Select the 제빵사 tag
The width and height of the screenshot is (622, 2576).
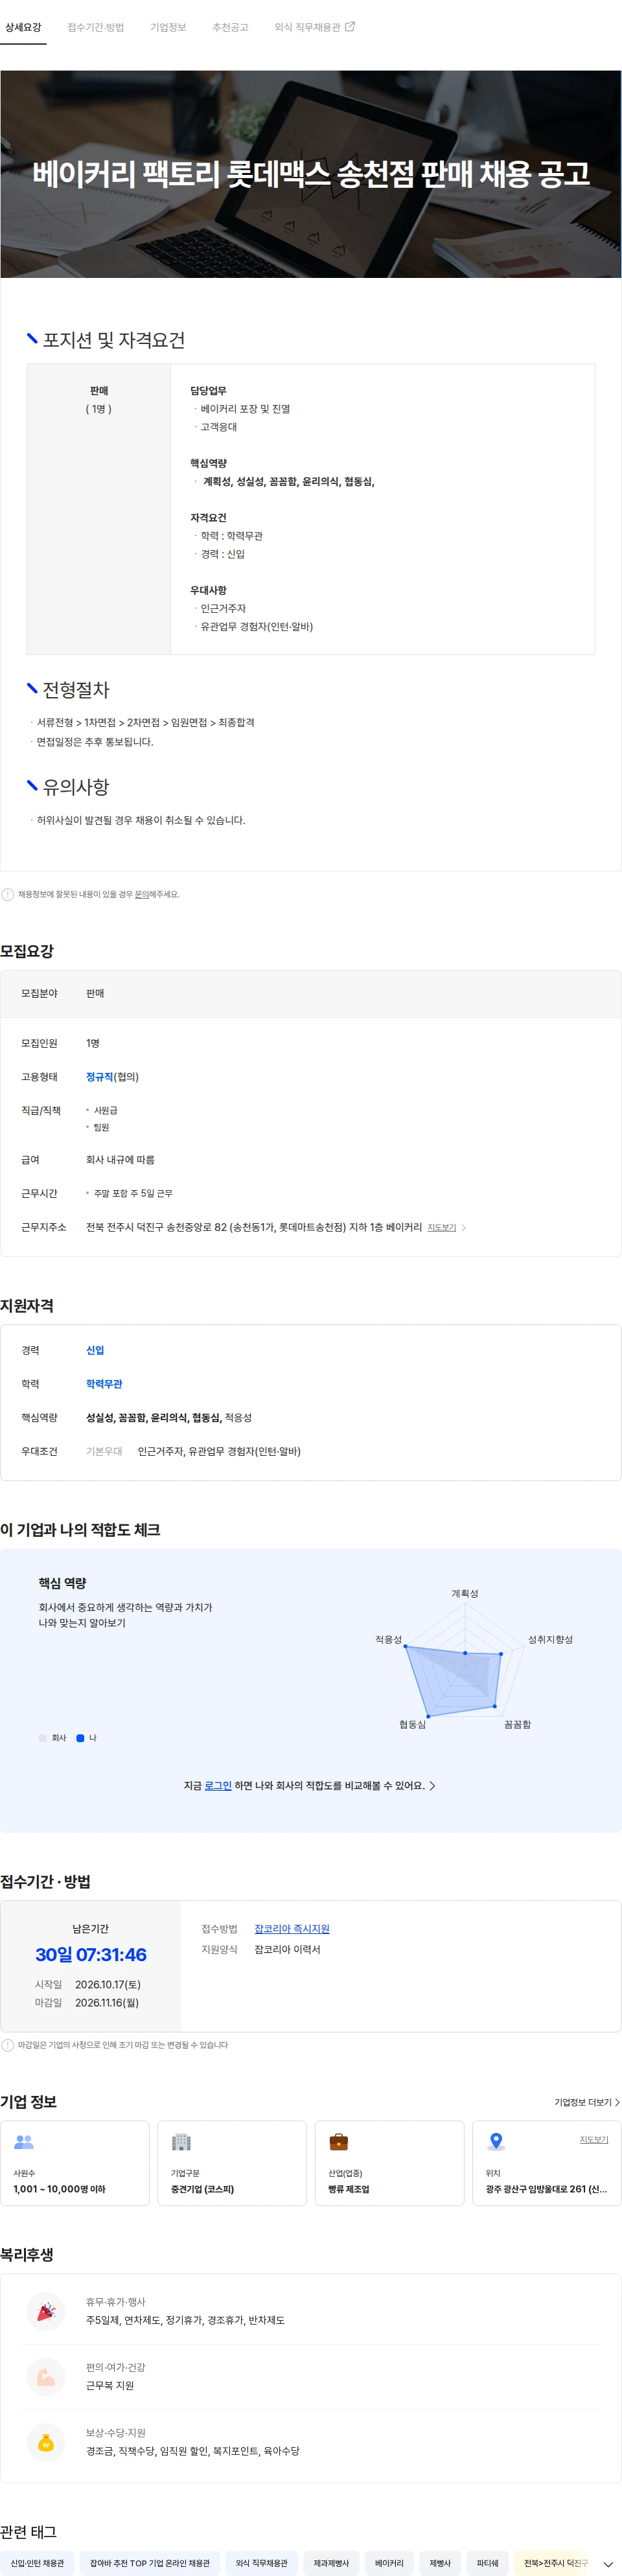tap(440, 2563)
